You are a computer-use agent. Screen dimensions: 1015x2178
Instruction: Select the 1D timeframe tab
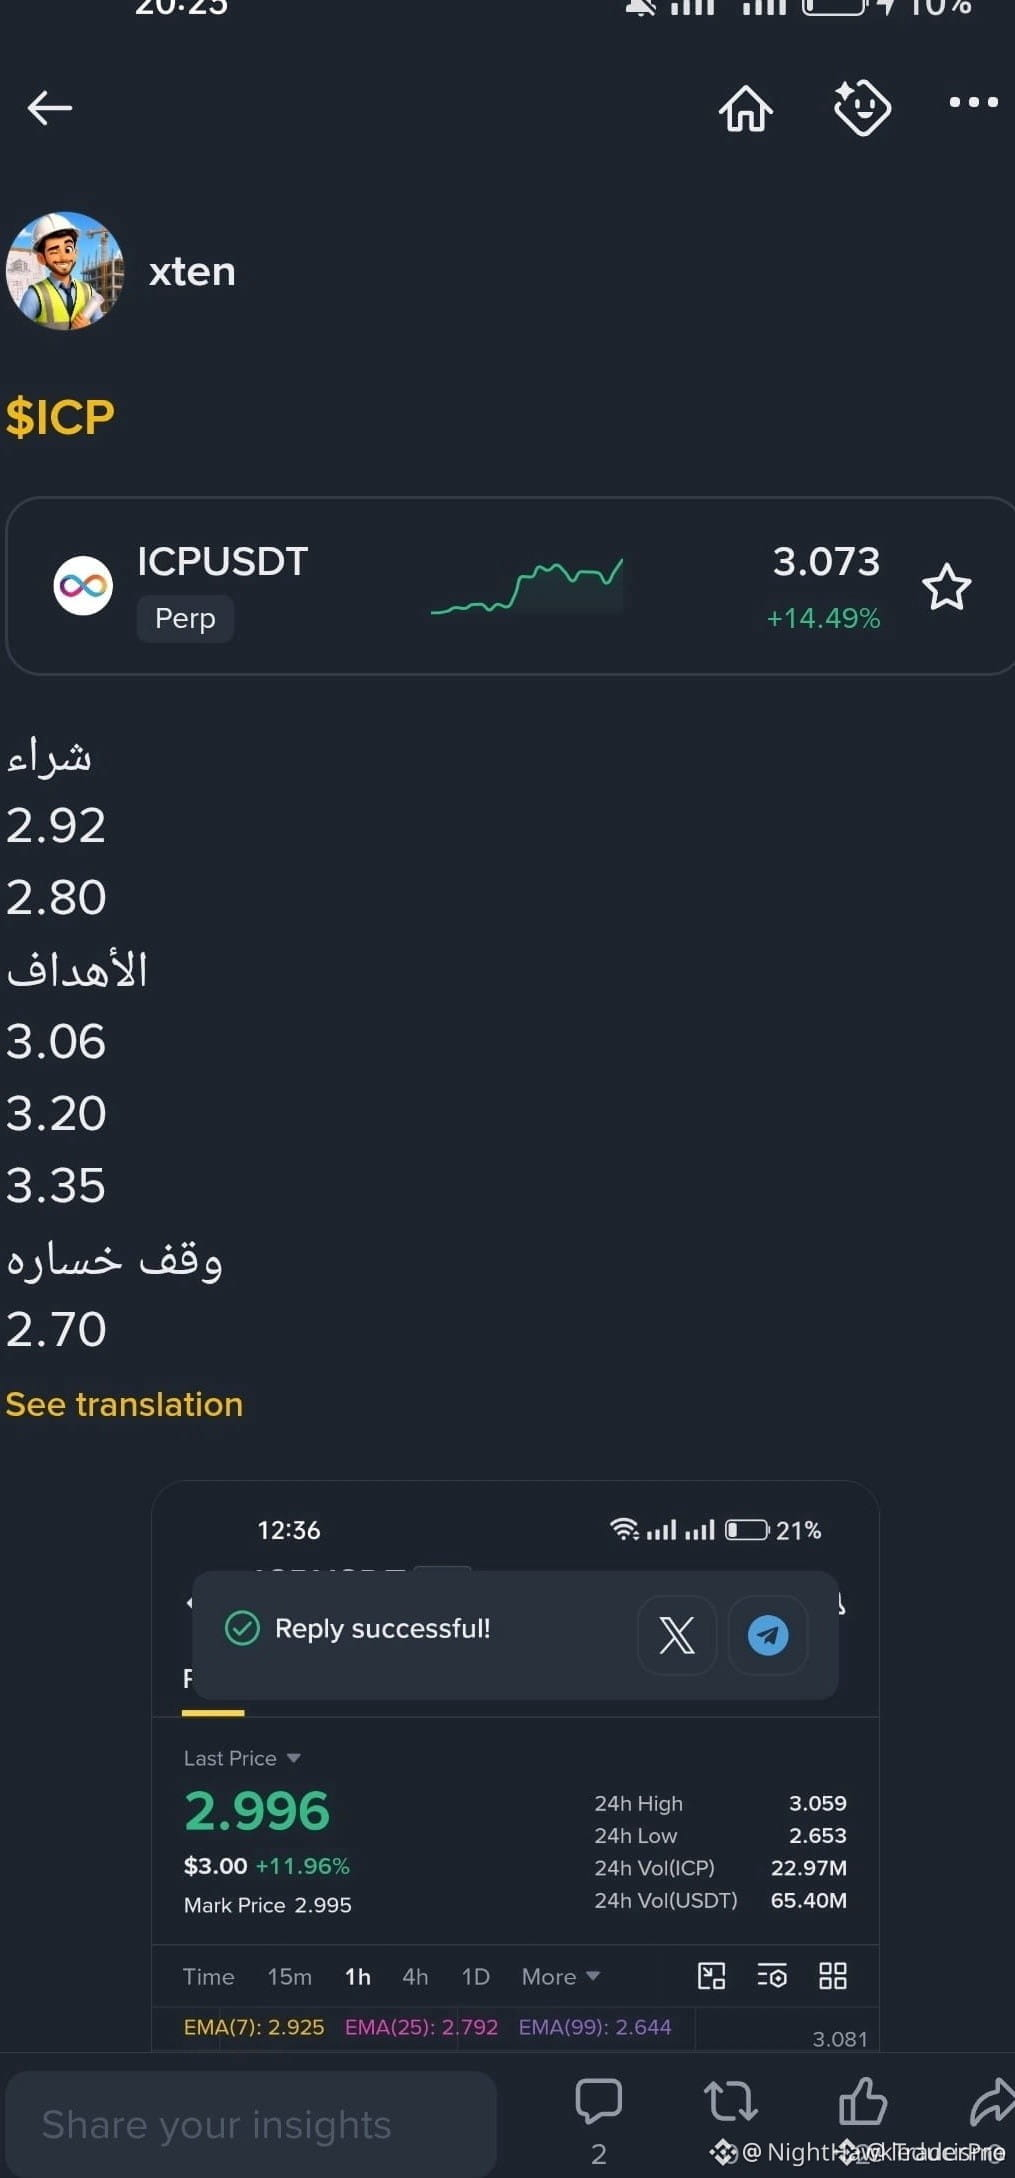pos(475,1976)
